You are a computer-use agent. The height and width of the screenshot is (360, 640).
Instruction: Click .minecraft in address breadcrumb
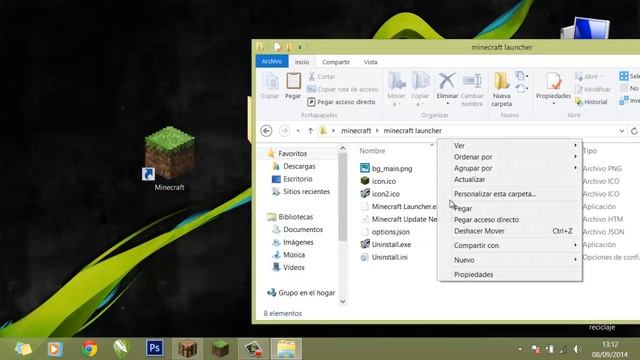tap(356, 131)
